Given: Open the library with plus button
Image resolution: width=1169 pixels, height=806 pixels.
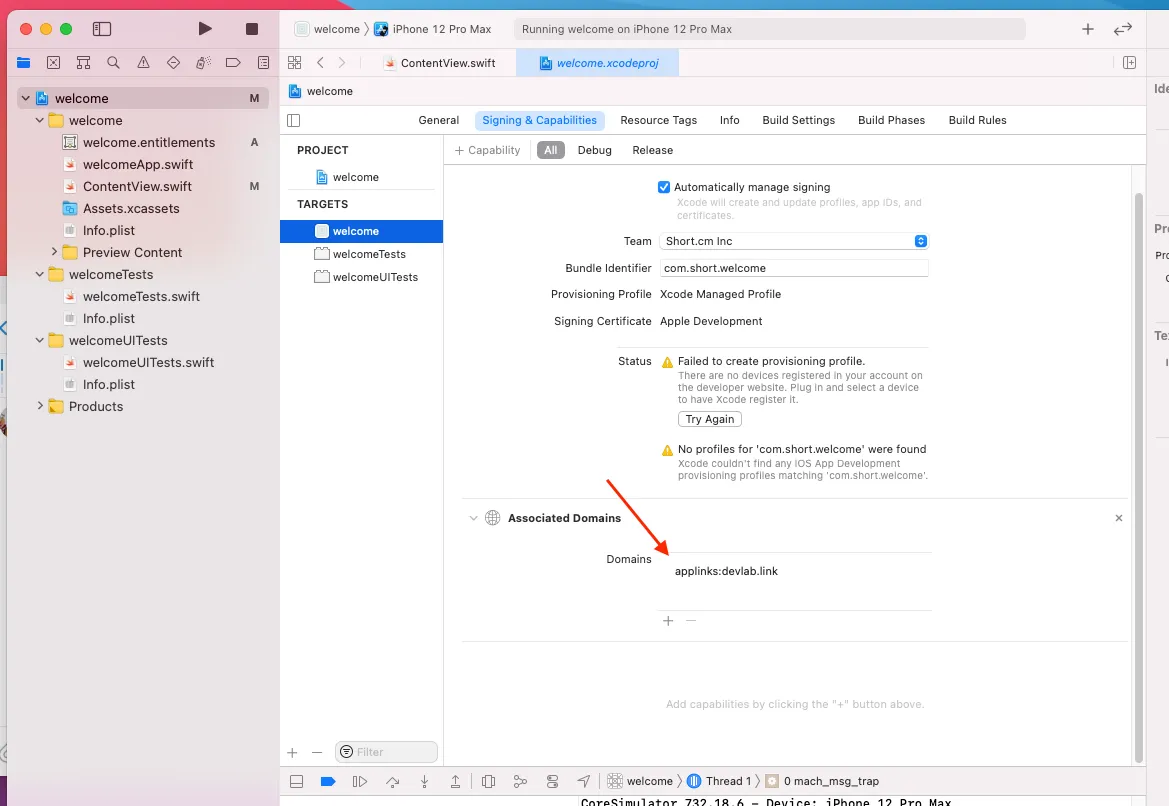Looking at the screenshot, I should coord(1088,29).
